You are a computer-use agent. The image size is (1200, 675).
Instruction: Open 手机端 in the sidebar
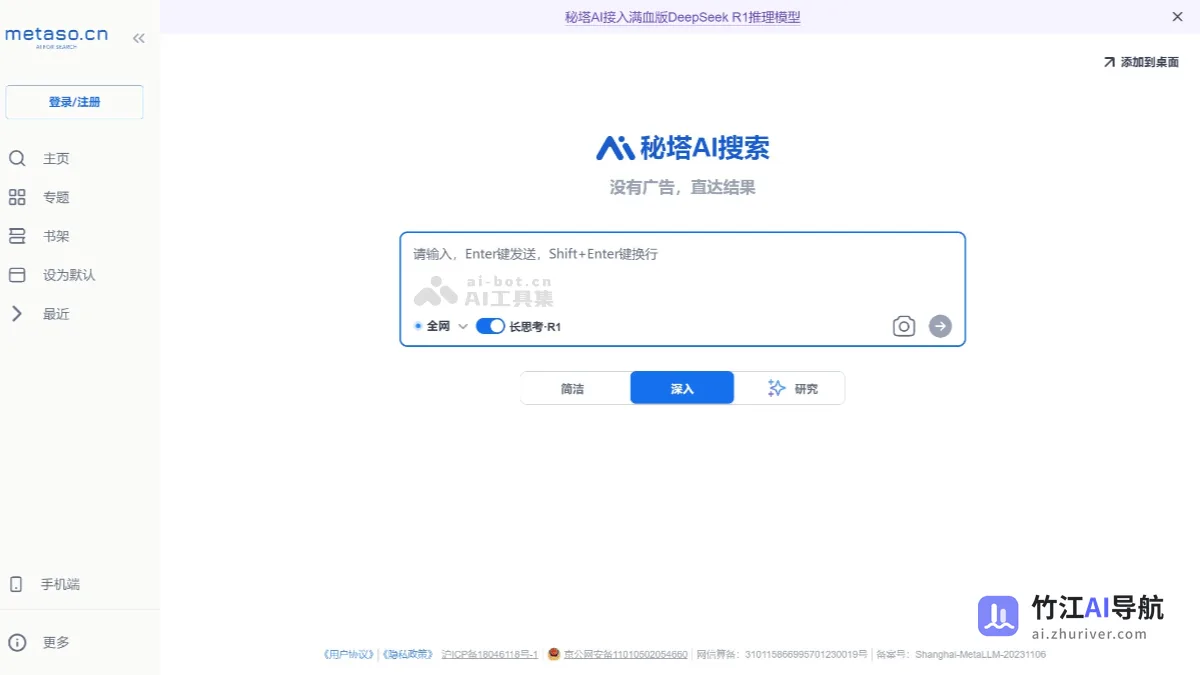tap(60, 584)
